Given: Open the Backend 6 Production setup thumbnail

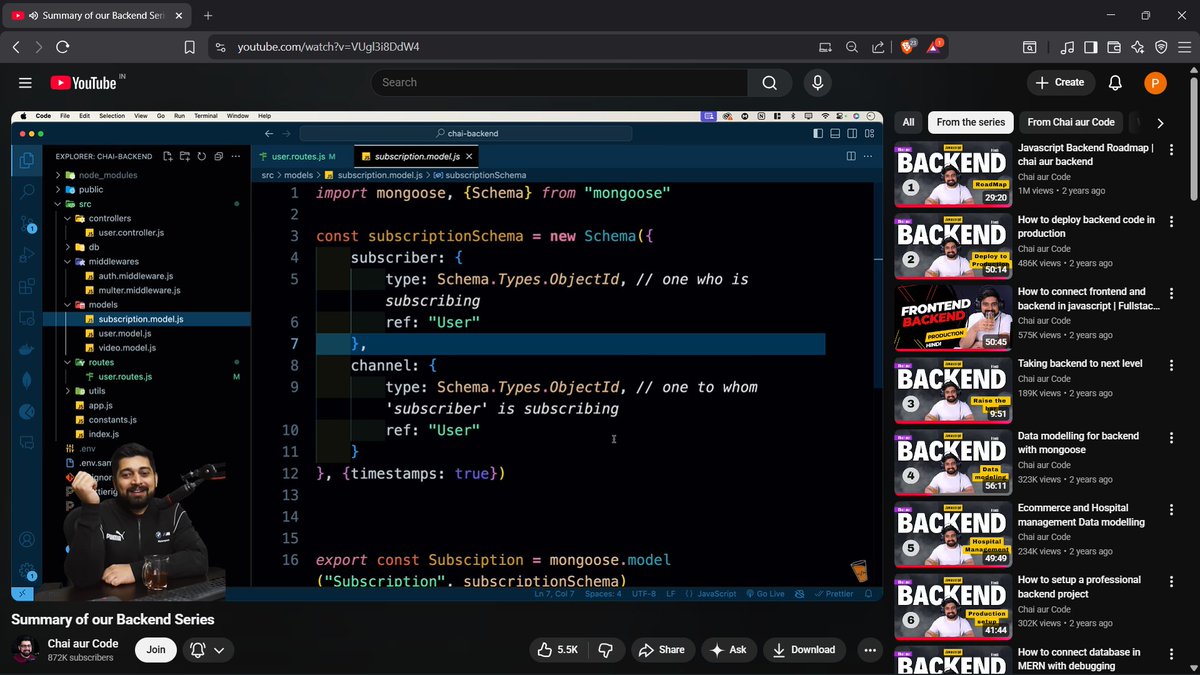Looking at the screenshot, I should coord(953,605).
